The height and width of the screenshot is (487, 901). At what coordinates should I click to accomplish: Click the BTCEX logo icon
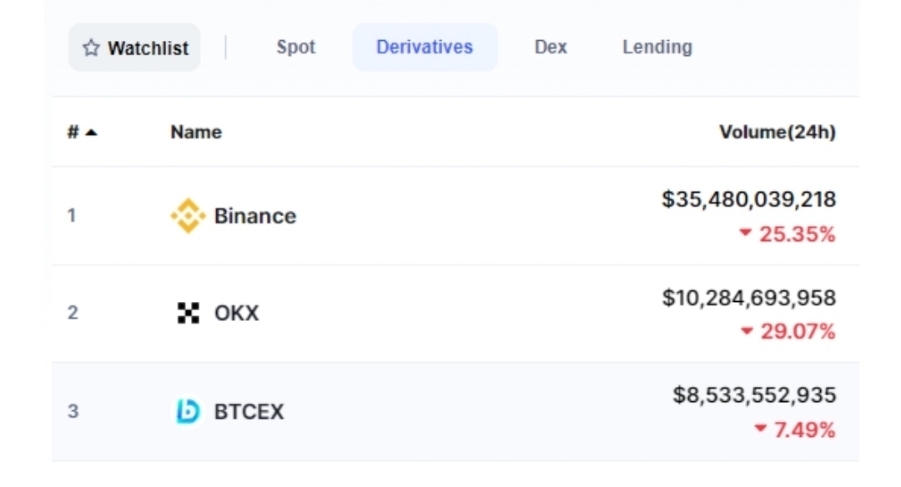click(x=188, y=411)
